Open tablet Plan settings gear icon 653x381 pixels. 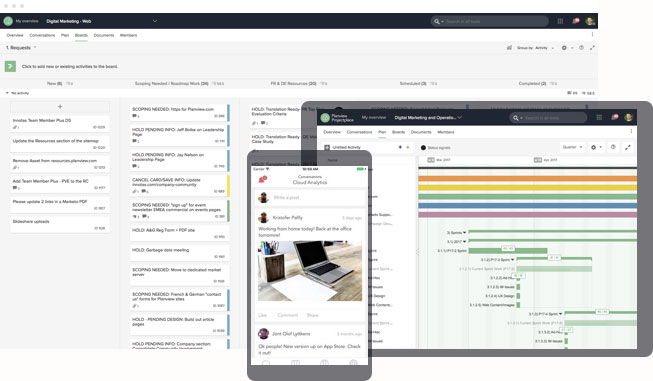click(x=593, y=147)
